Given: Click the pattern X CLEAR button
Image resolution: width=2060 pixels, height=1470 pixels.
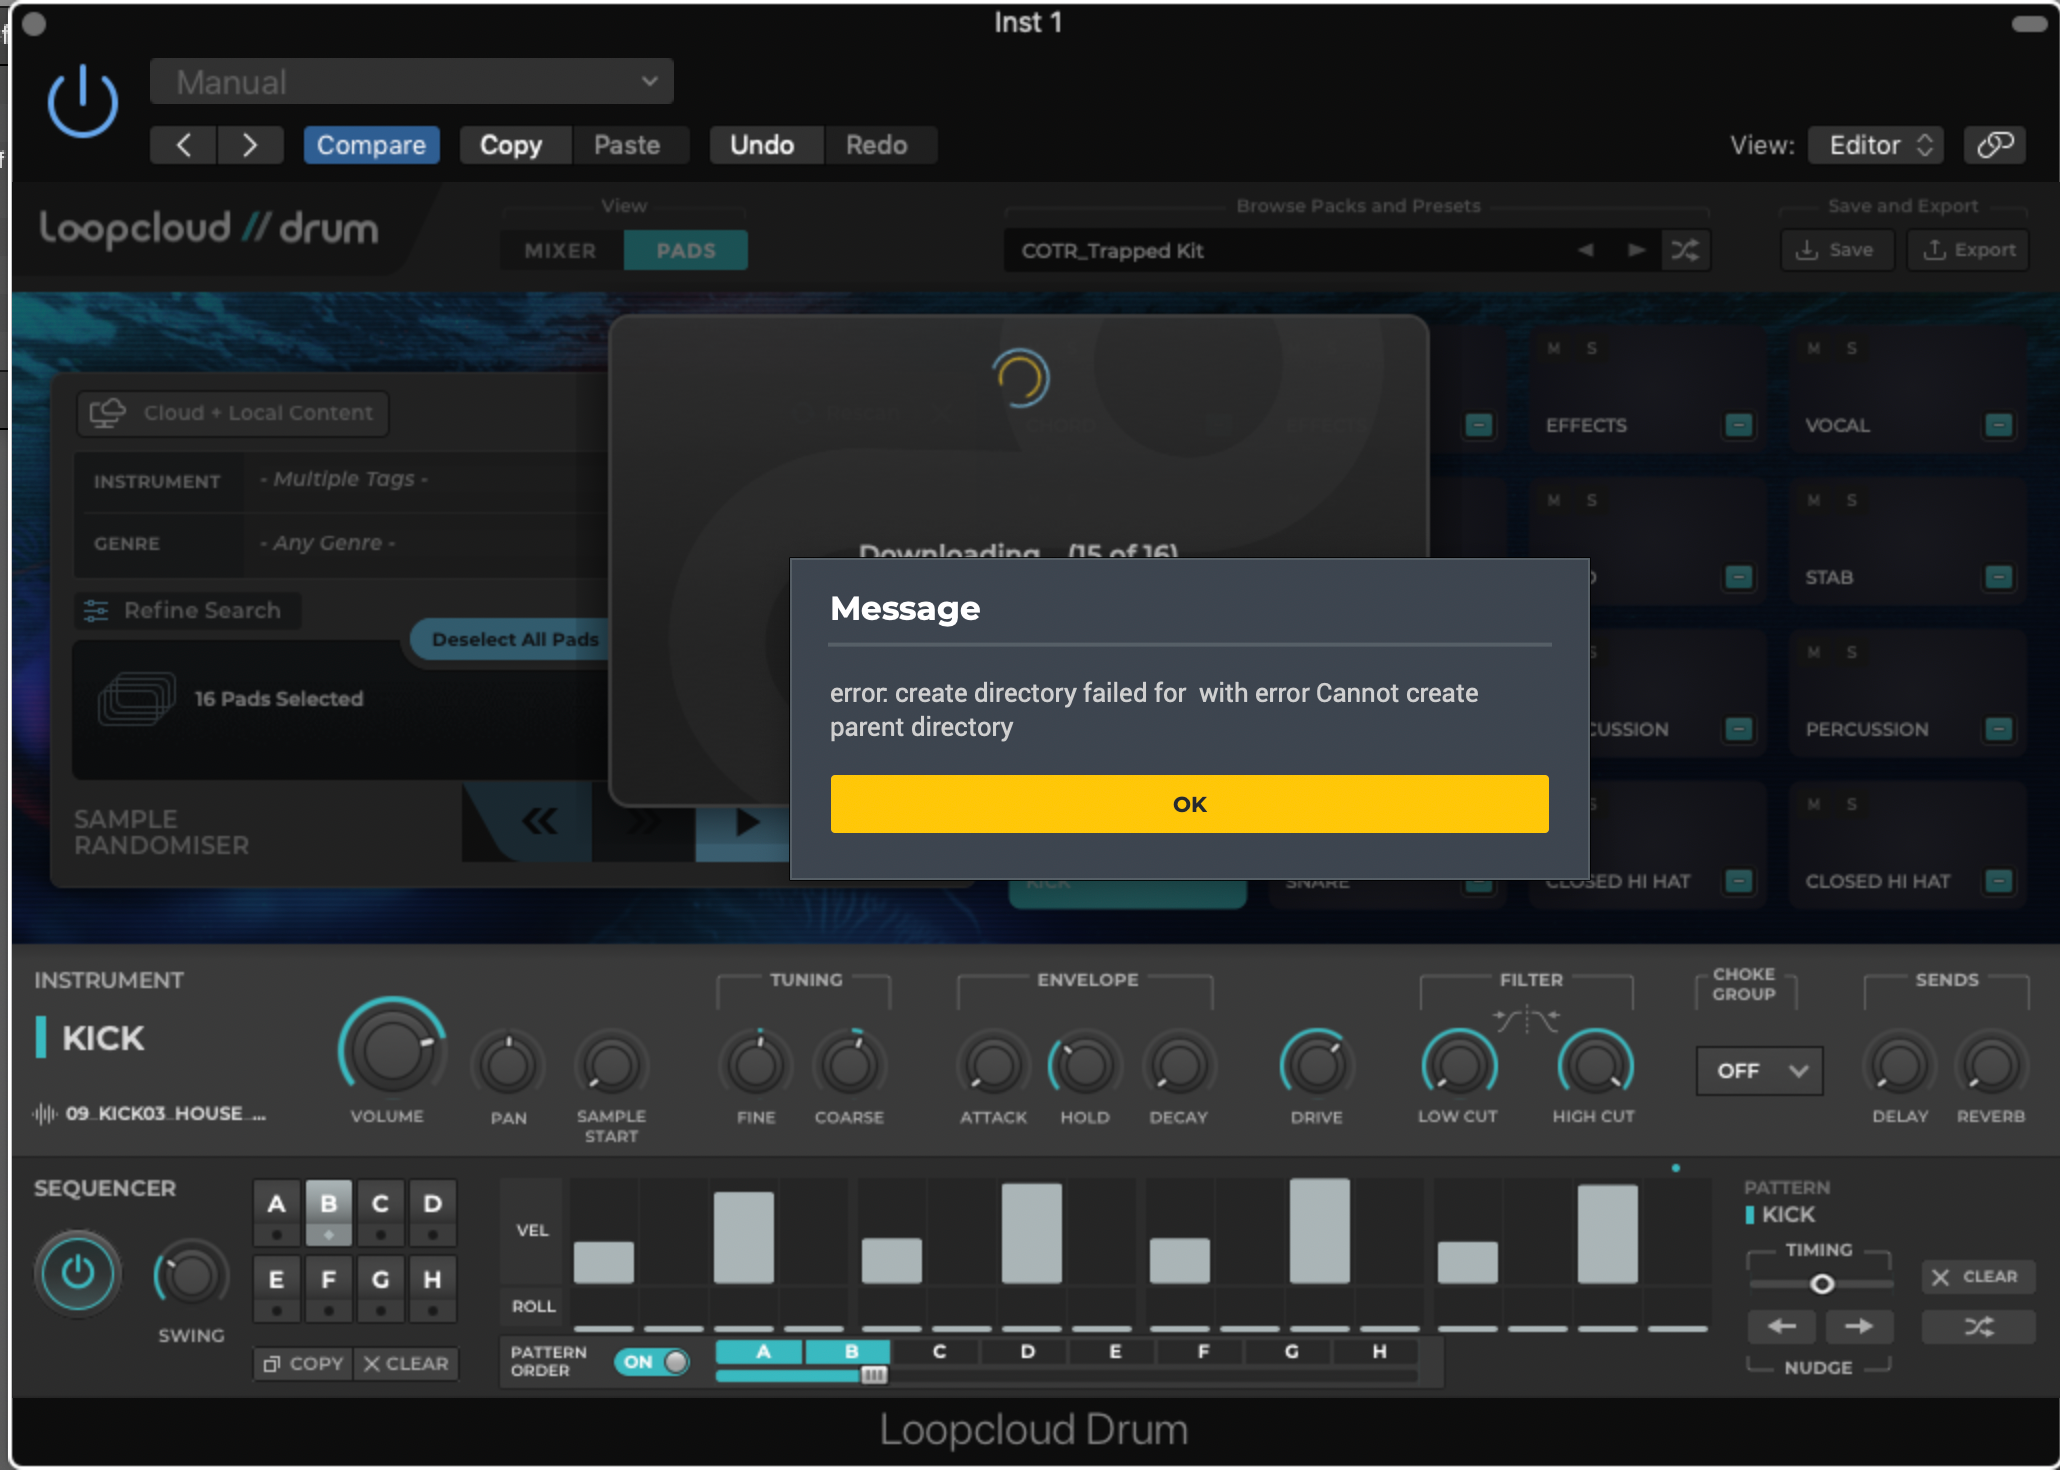Looking at the screenshot, I should point(1977,1277).
